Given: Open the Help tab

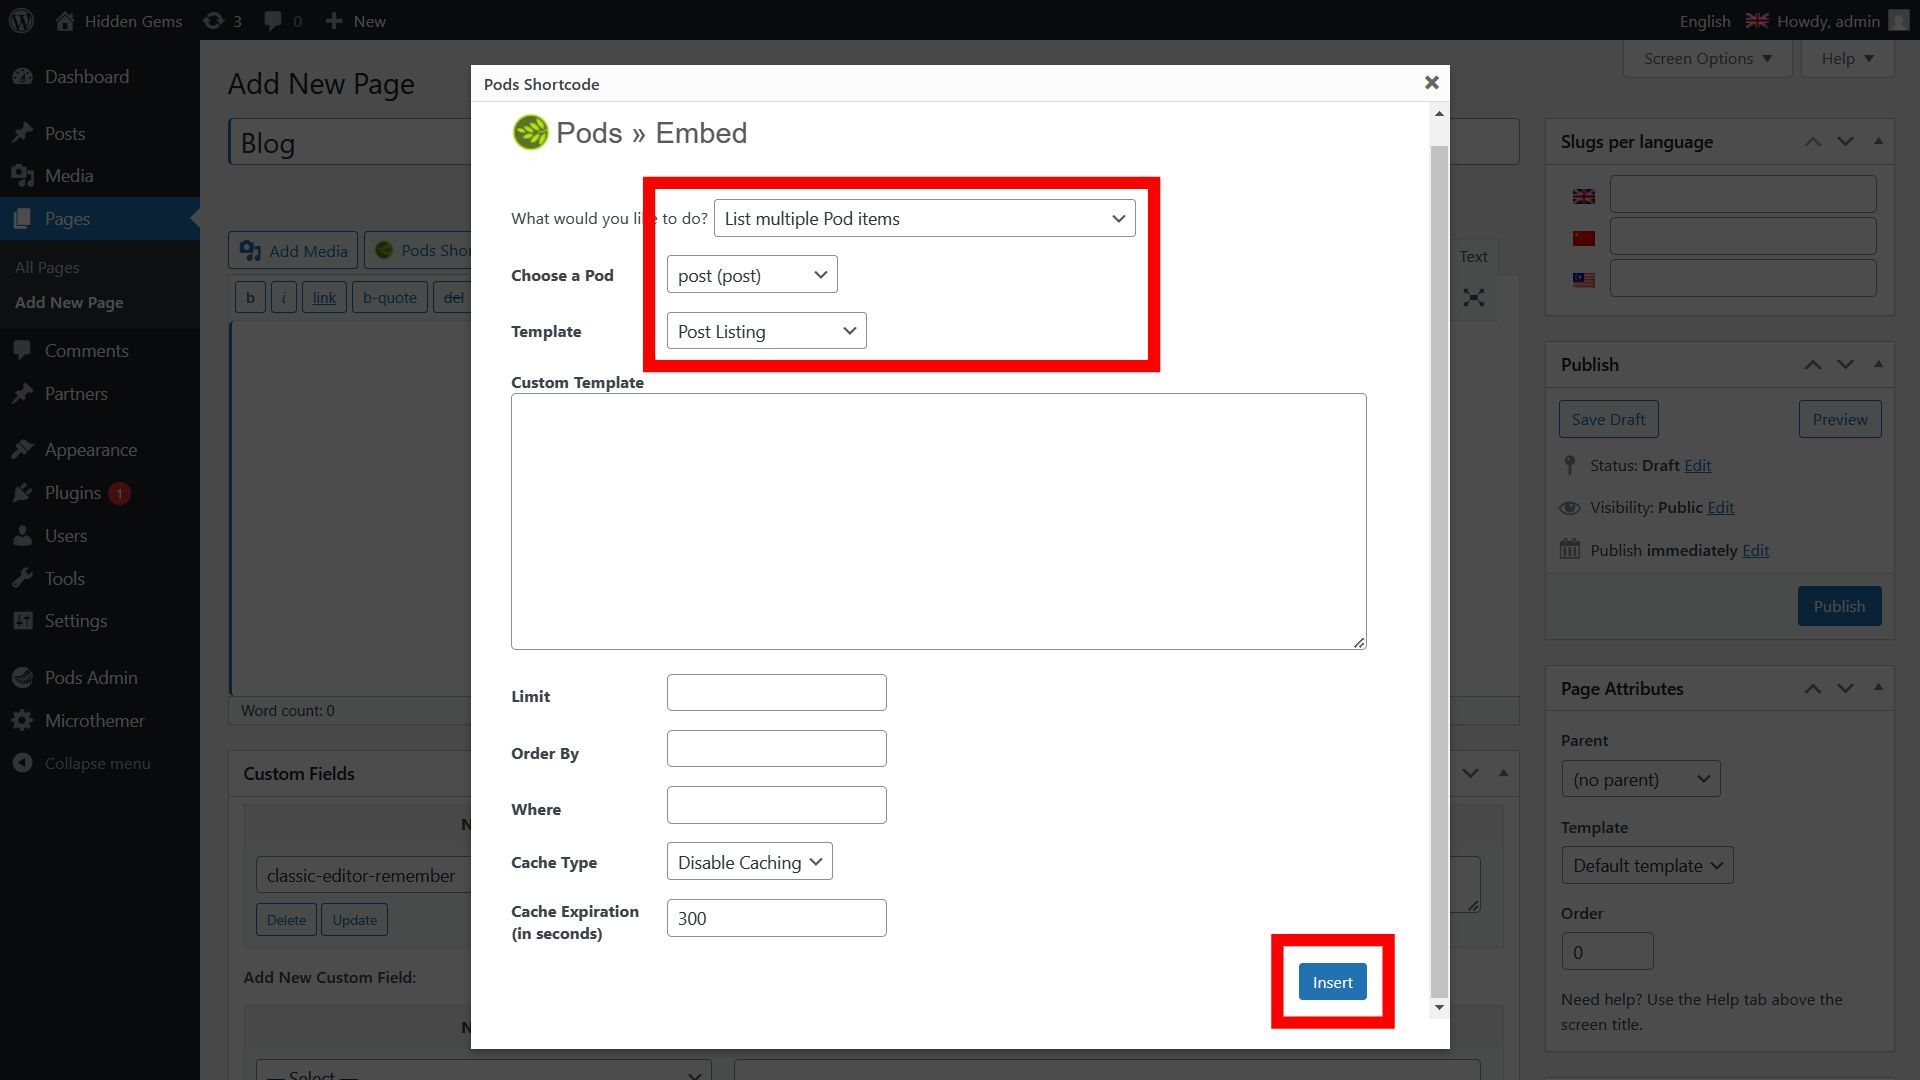Looking at the screenshot, I should 1847,58.
